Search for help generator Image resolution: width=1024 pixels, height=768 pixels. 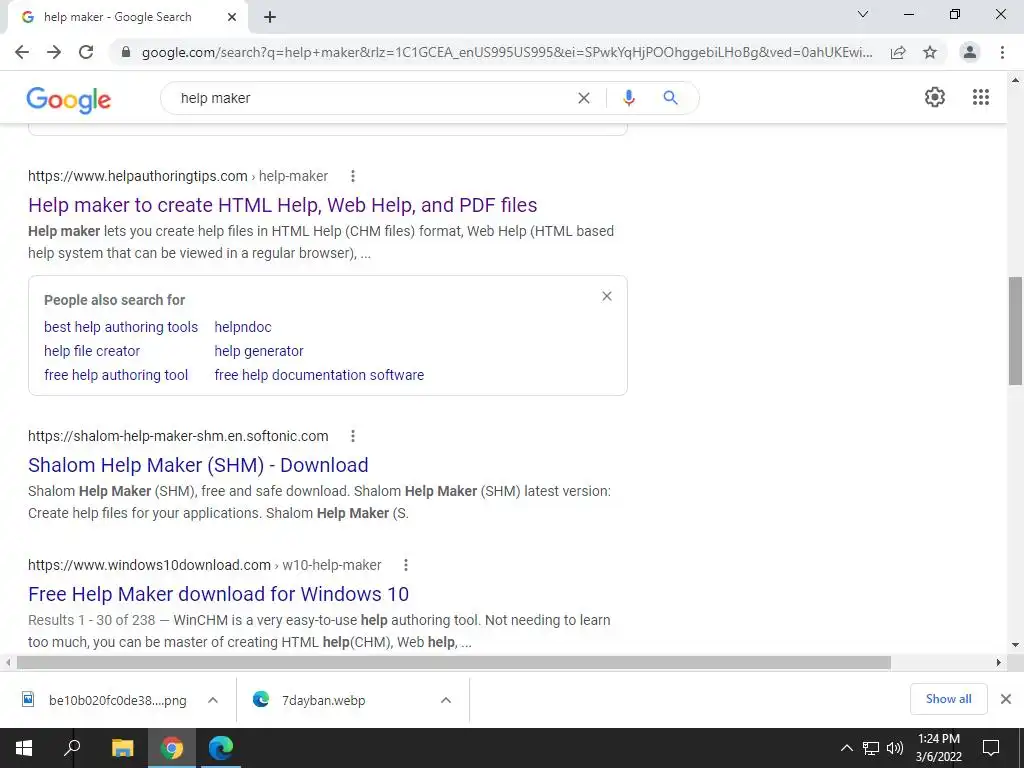259,351
